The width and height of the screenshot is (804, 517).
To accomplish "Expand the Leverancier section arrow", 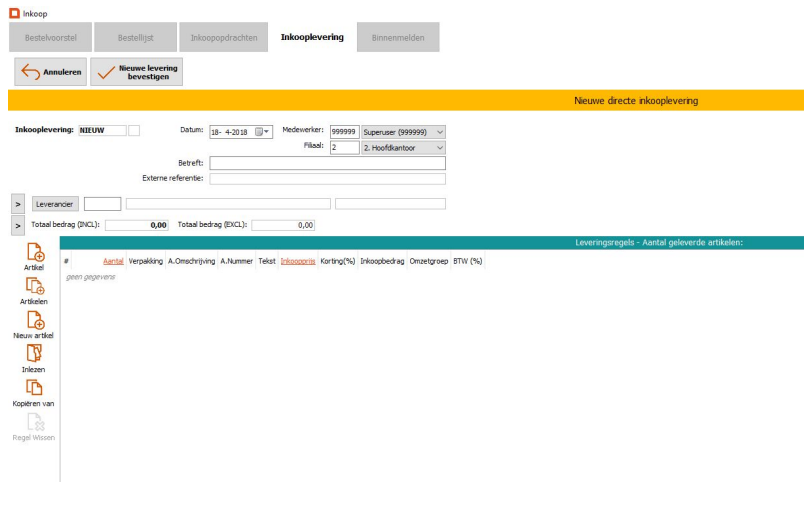I will tap(18, 204).
